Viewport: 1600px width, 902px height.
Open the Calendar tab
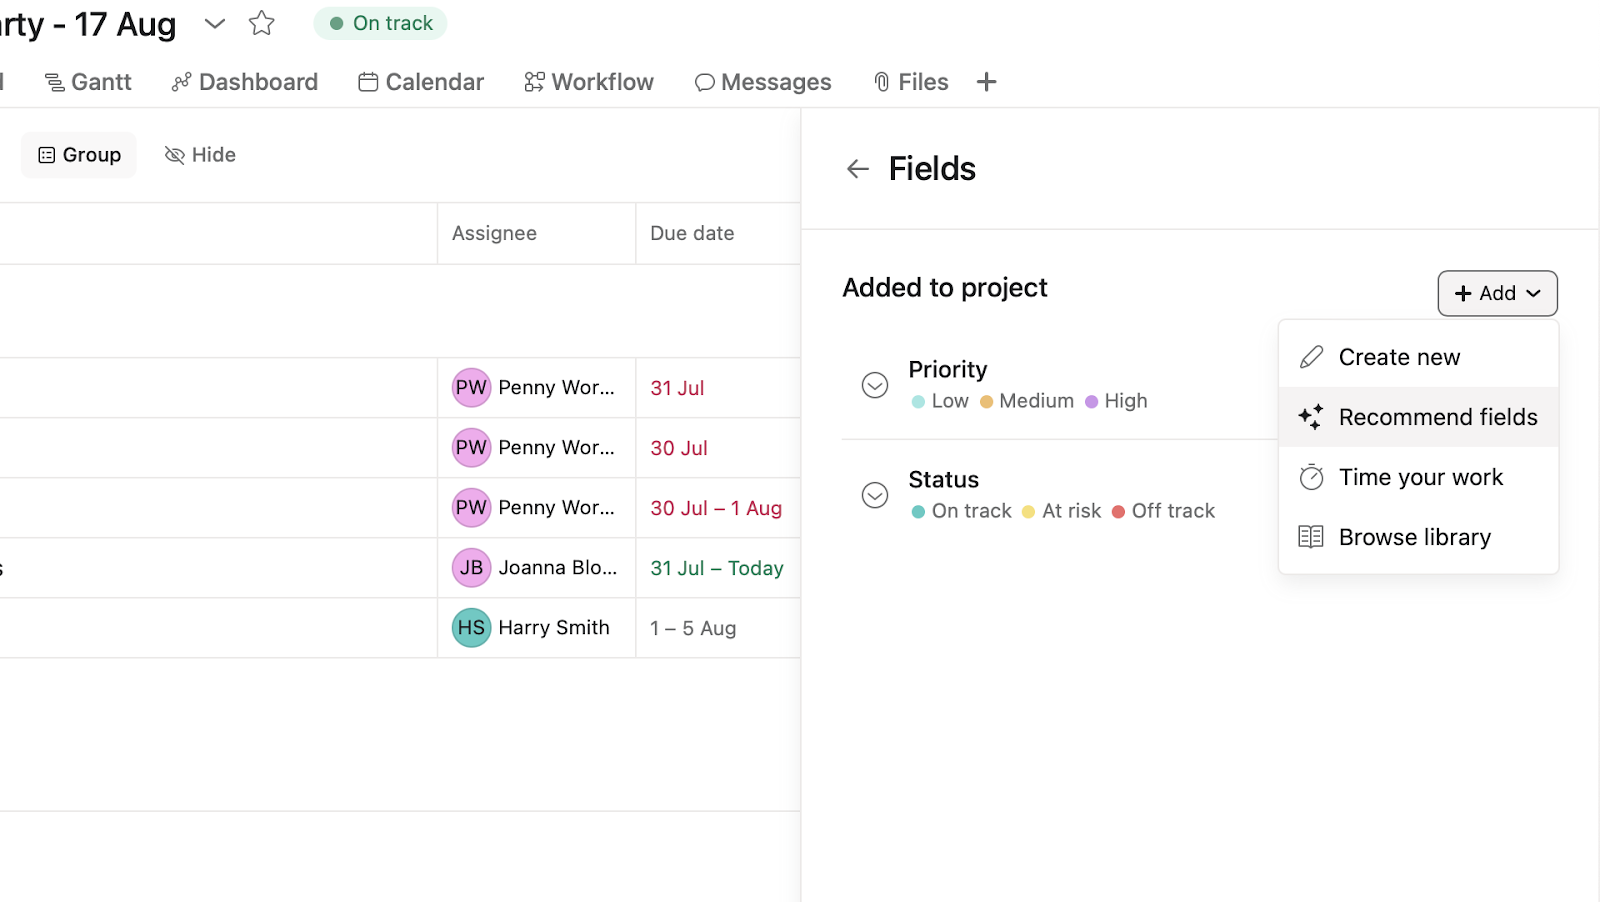[x=421, y=82]
